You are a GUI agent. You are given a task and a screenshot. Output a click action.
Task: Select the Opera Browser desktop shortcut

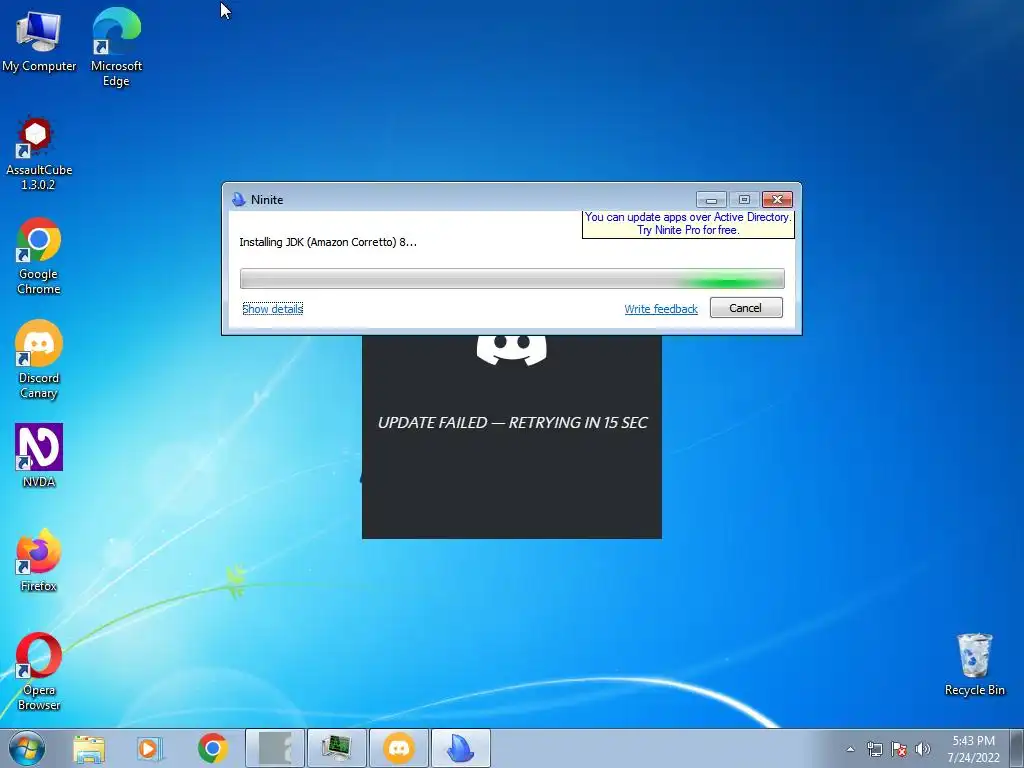click(39, 672)
